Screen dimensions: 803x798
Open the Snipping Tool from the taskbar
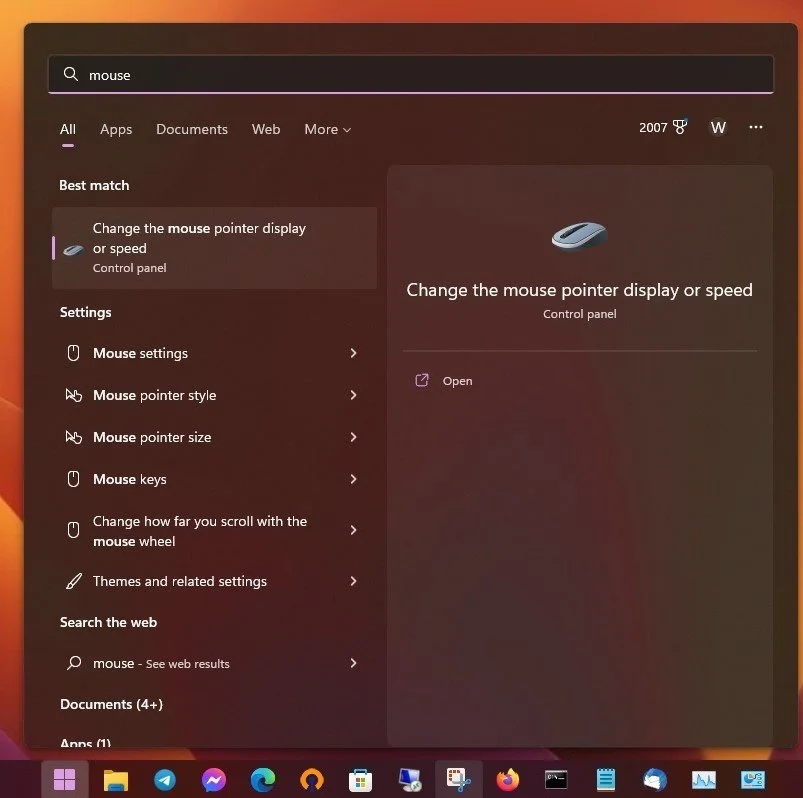click(x=458, y=779)
